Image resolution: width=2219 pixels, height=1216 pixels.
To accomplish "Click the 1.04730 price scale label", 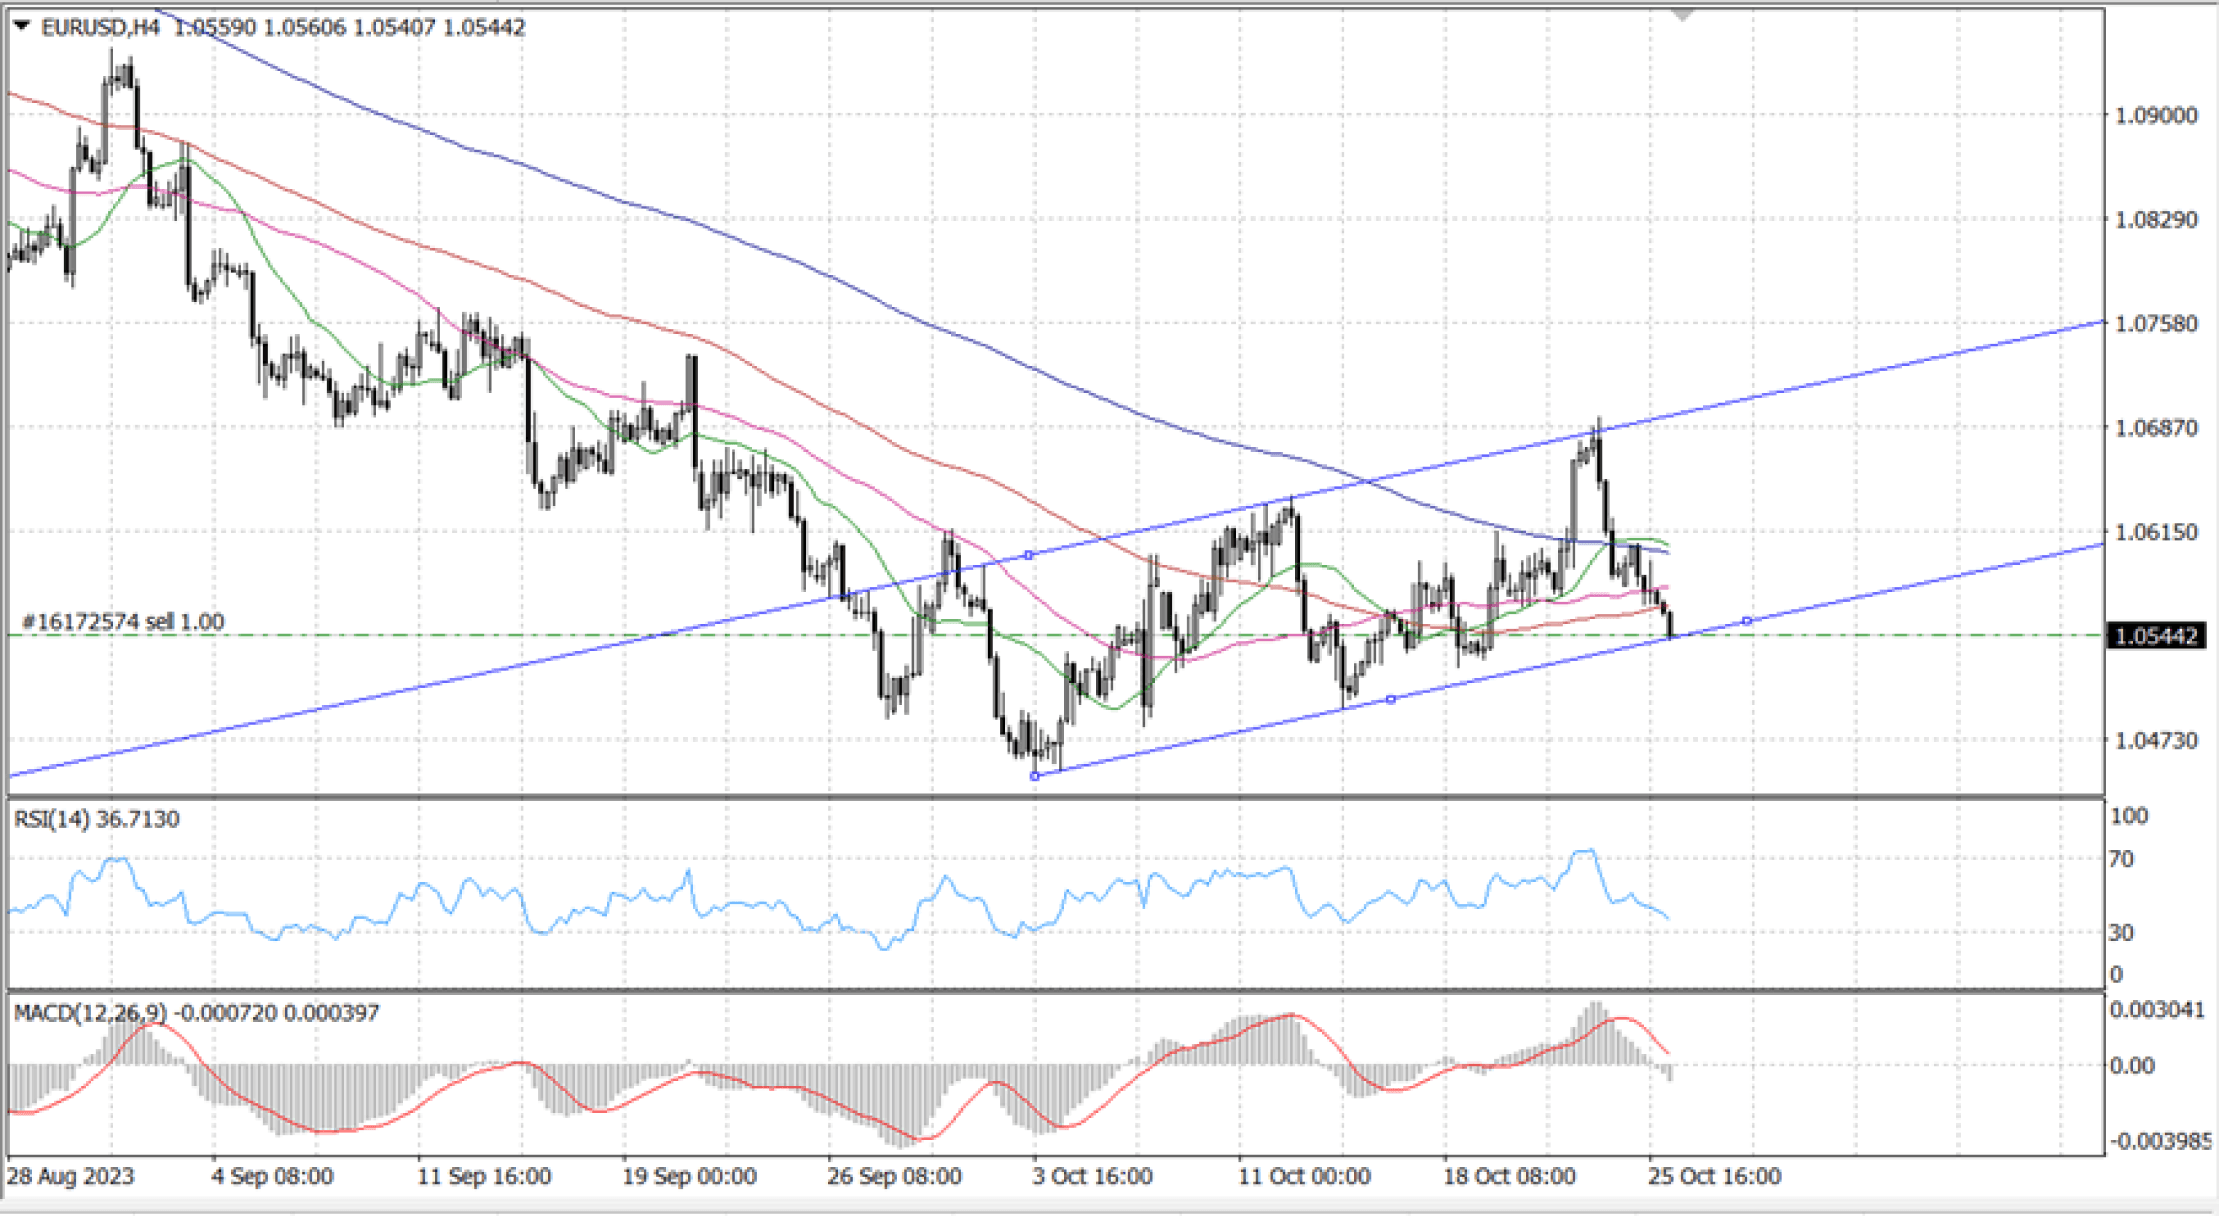I will tap(2156, 740).
